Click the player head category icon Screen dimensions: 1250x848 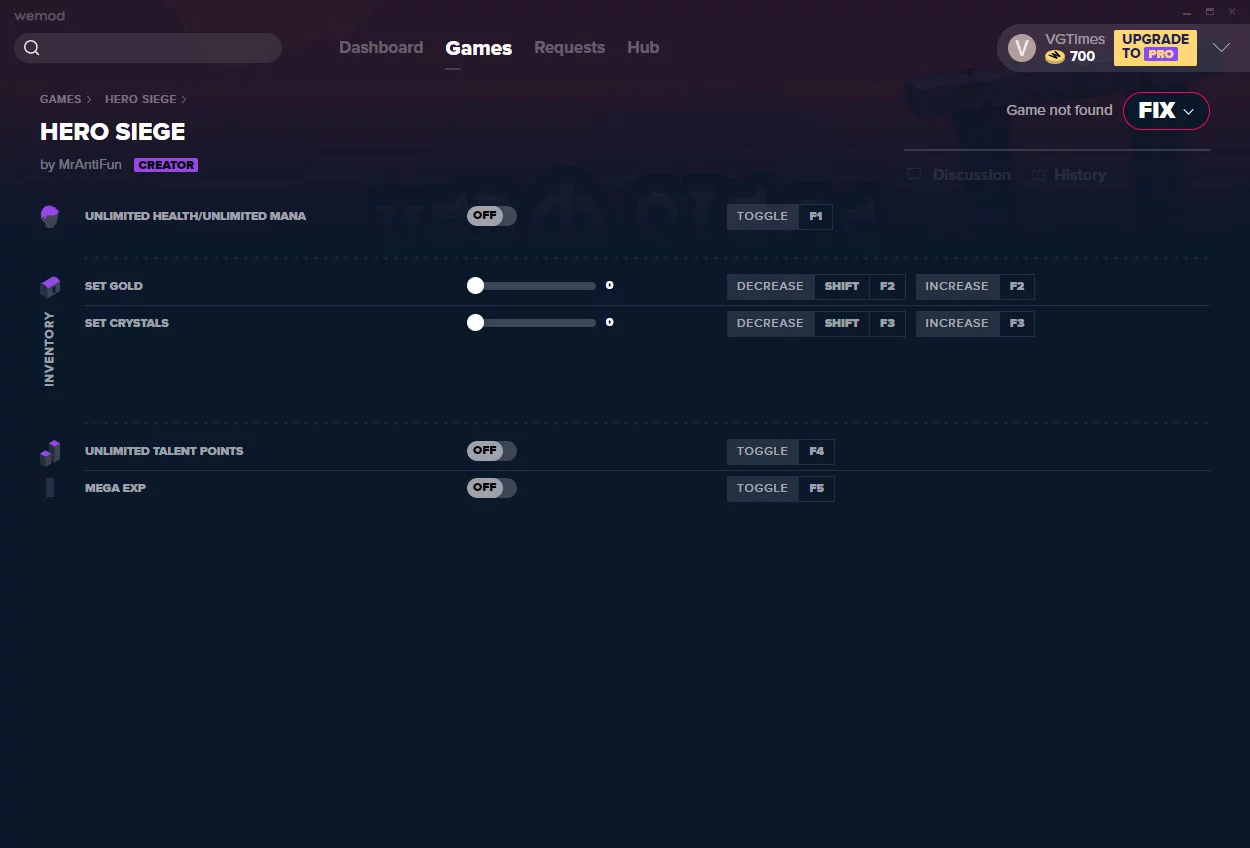coord(50,216)
